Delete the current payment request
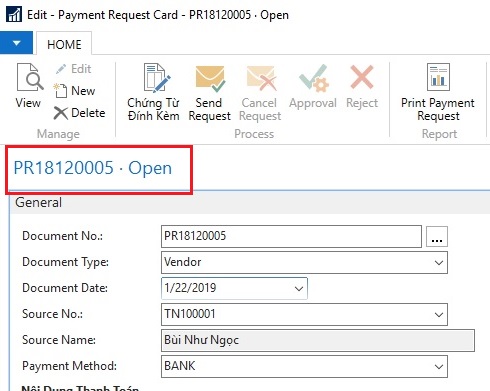490x391 pixels. pyautogui.click(x=79, y=113)
